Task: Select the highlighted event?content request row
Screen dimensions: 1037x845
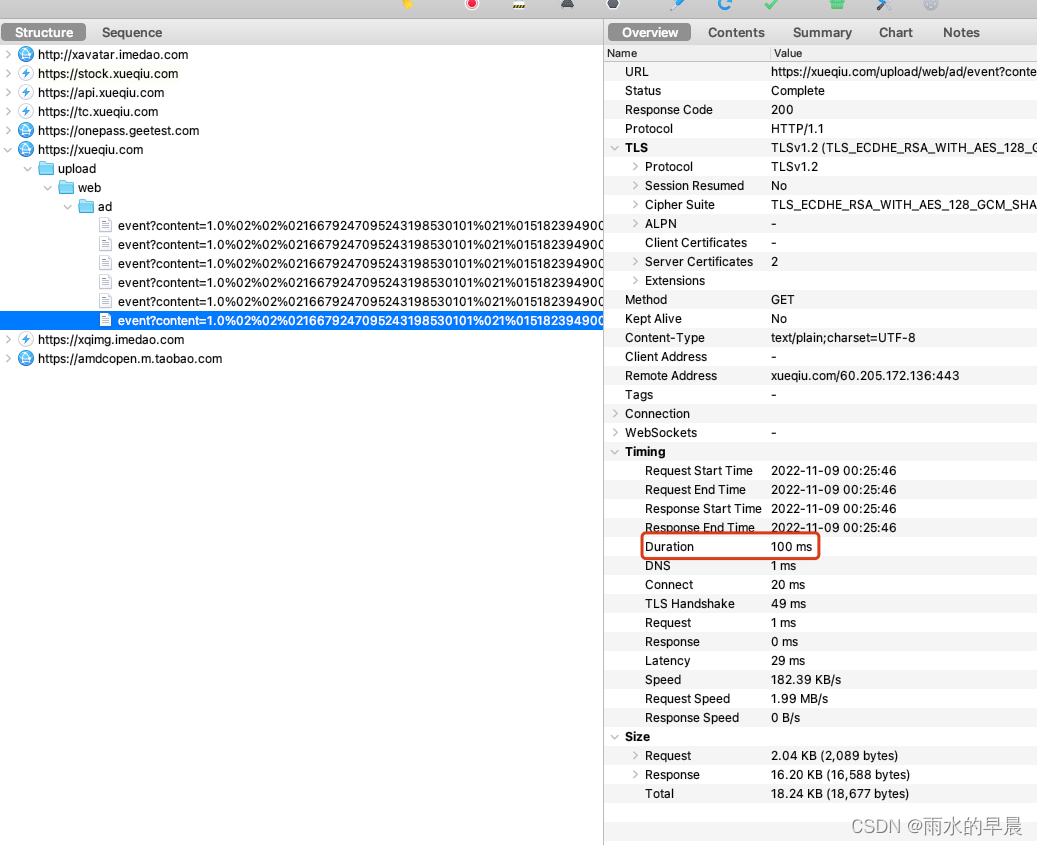Action: (302, 320)
